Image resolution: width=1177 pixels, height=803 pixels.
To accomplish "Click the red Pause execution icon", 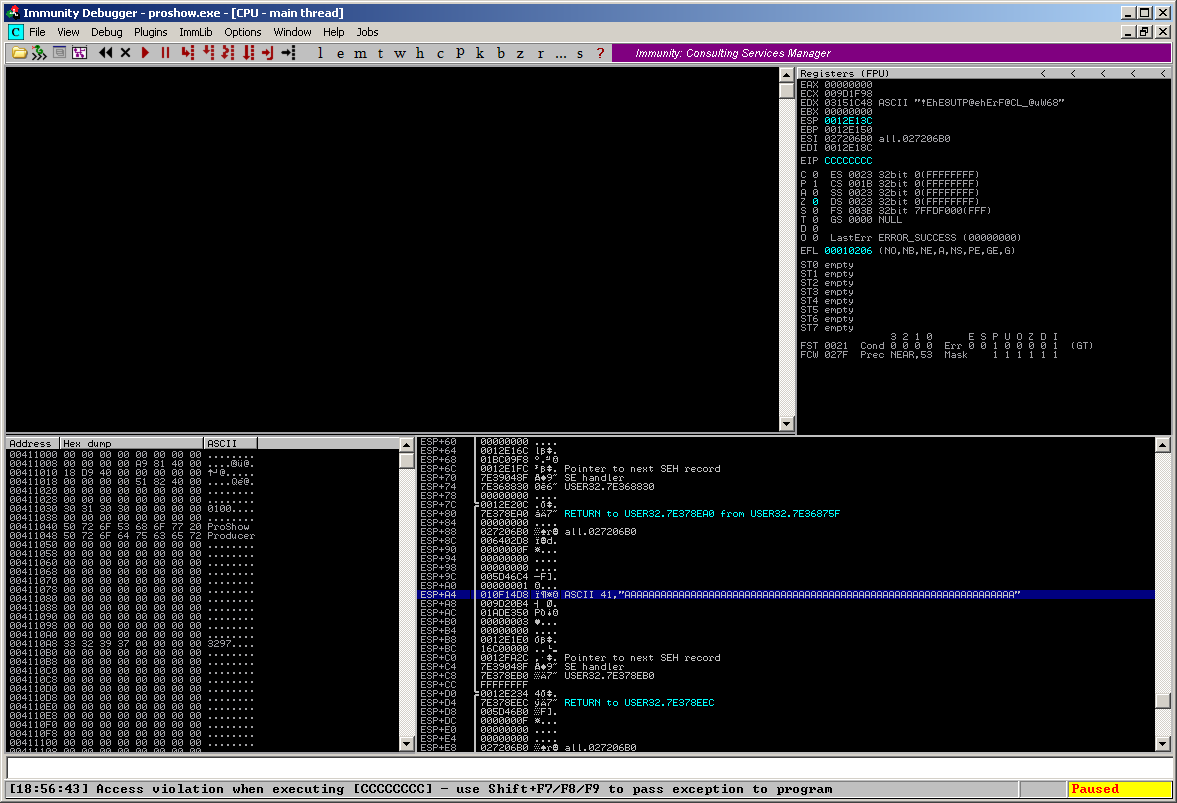I will pos(165,53).
